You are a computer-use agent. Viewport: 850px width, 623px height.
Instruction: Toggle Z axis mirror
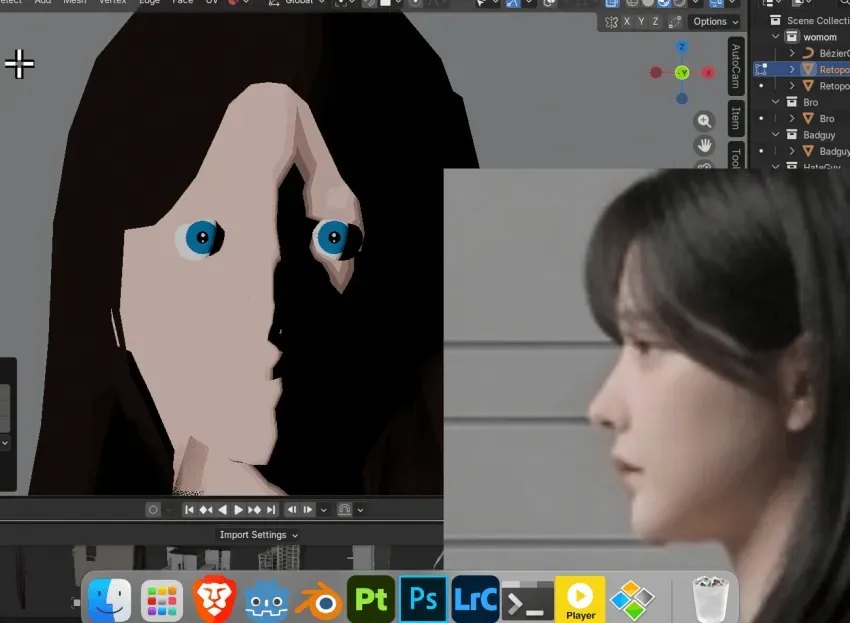pos(655,22)
